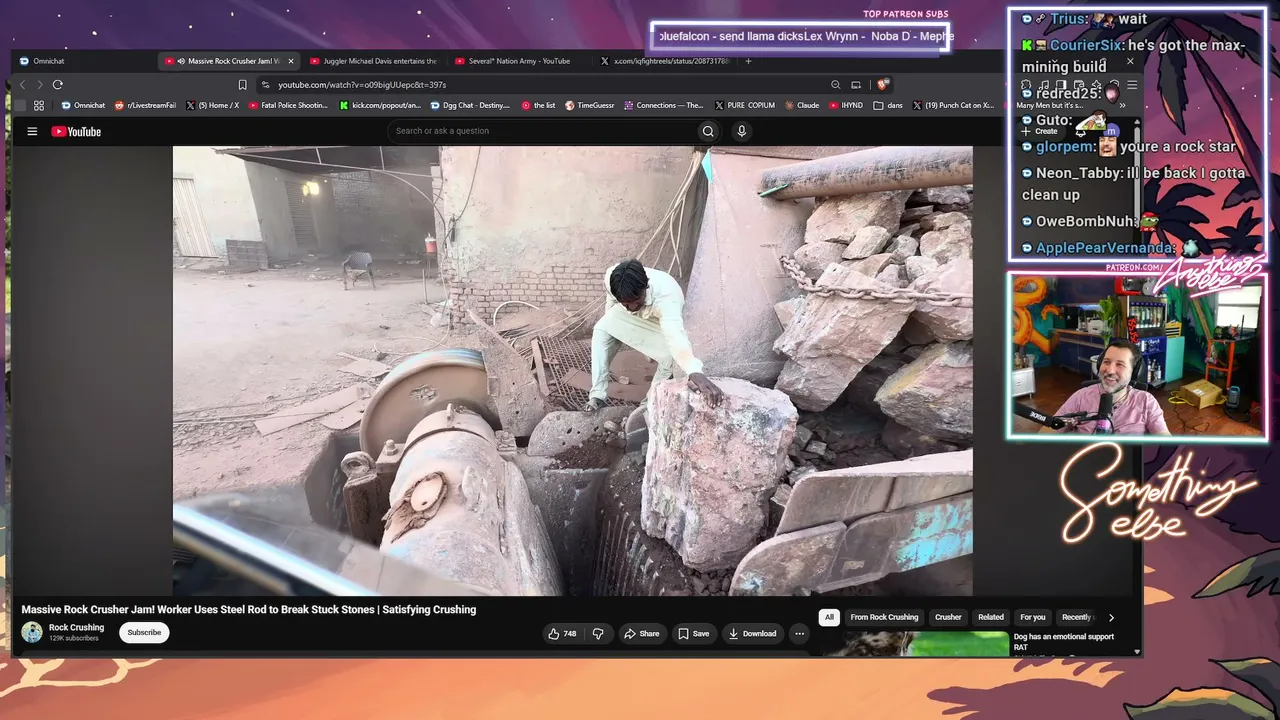Dislike the video with thumbs down

[598, 634]
